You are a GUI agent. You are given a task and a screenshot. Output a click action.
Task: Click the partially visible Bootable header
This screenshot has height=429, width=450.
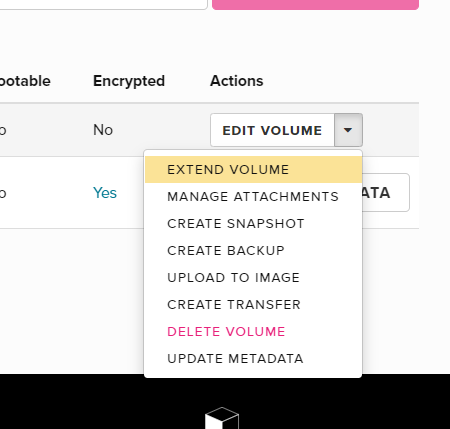point(25,81)
